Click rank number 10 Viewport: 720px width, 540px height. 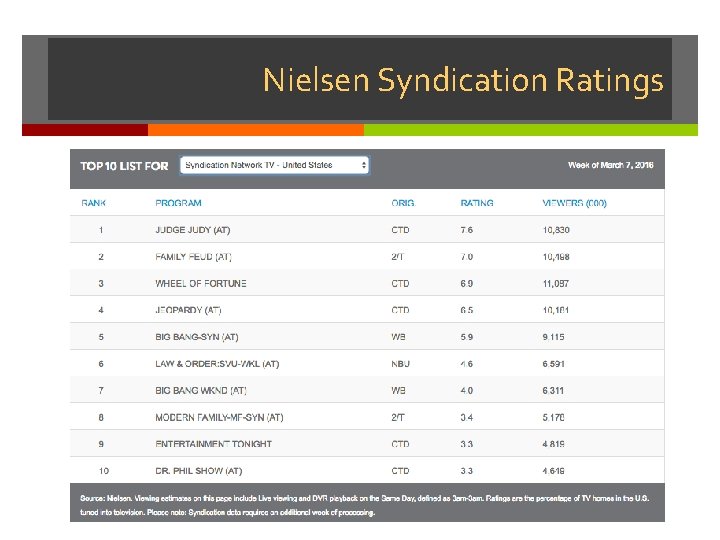point(104,471)
